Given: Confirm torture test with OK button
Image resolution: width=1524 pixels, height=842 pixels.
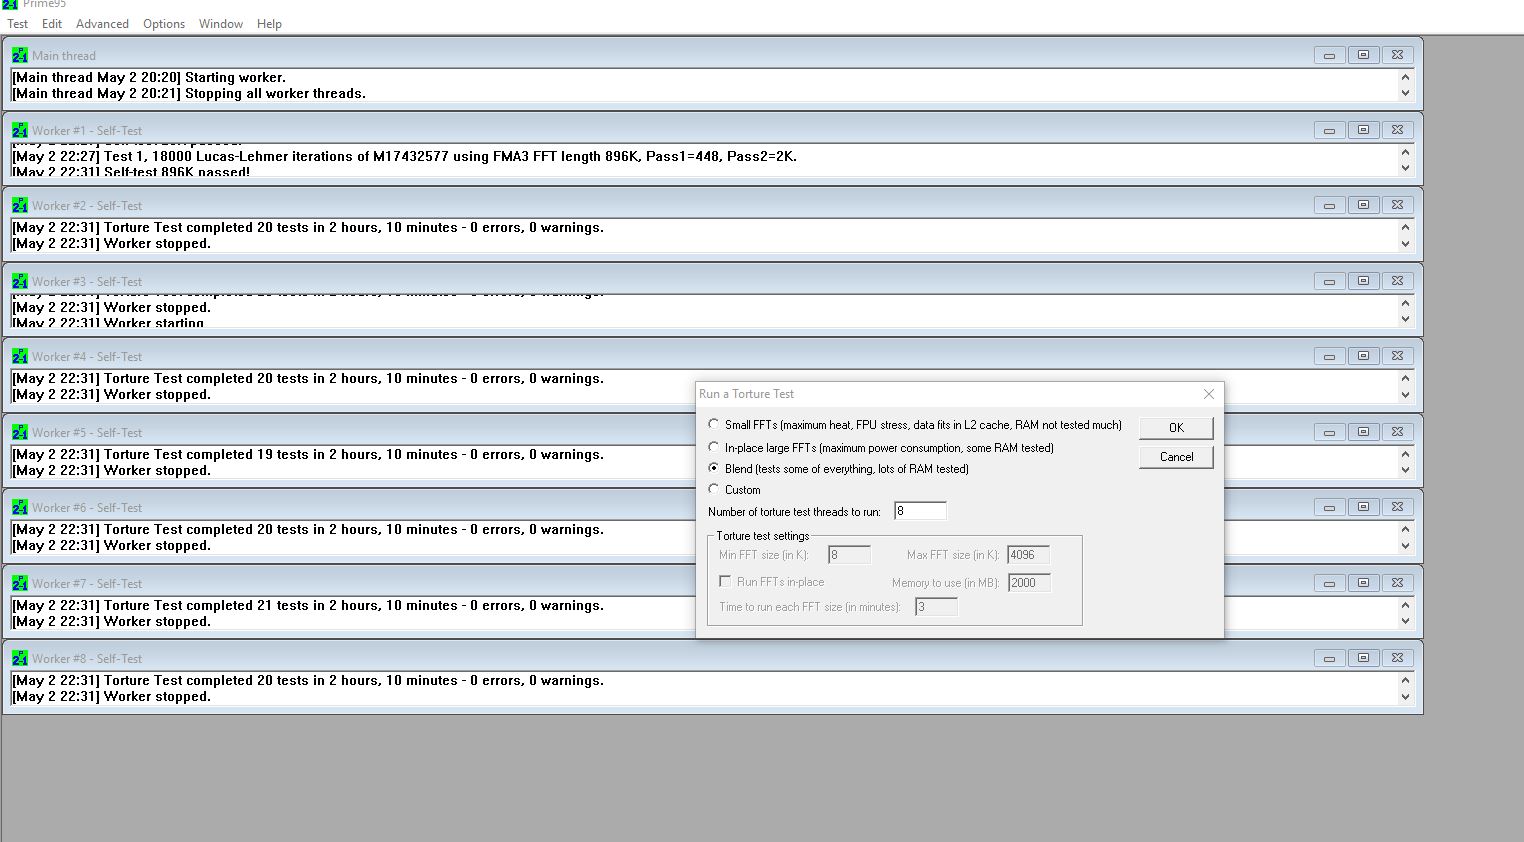Looking at the screenshot, I should tap(1176, 428).
